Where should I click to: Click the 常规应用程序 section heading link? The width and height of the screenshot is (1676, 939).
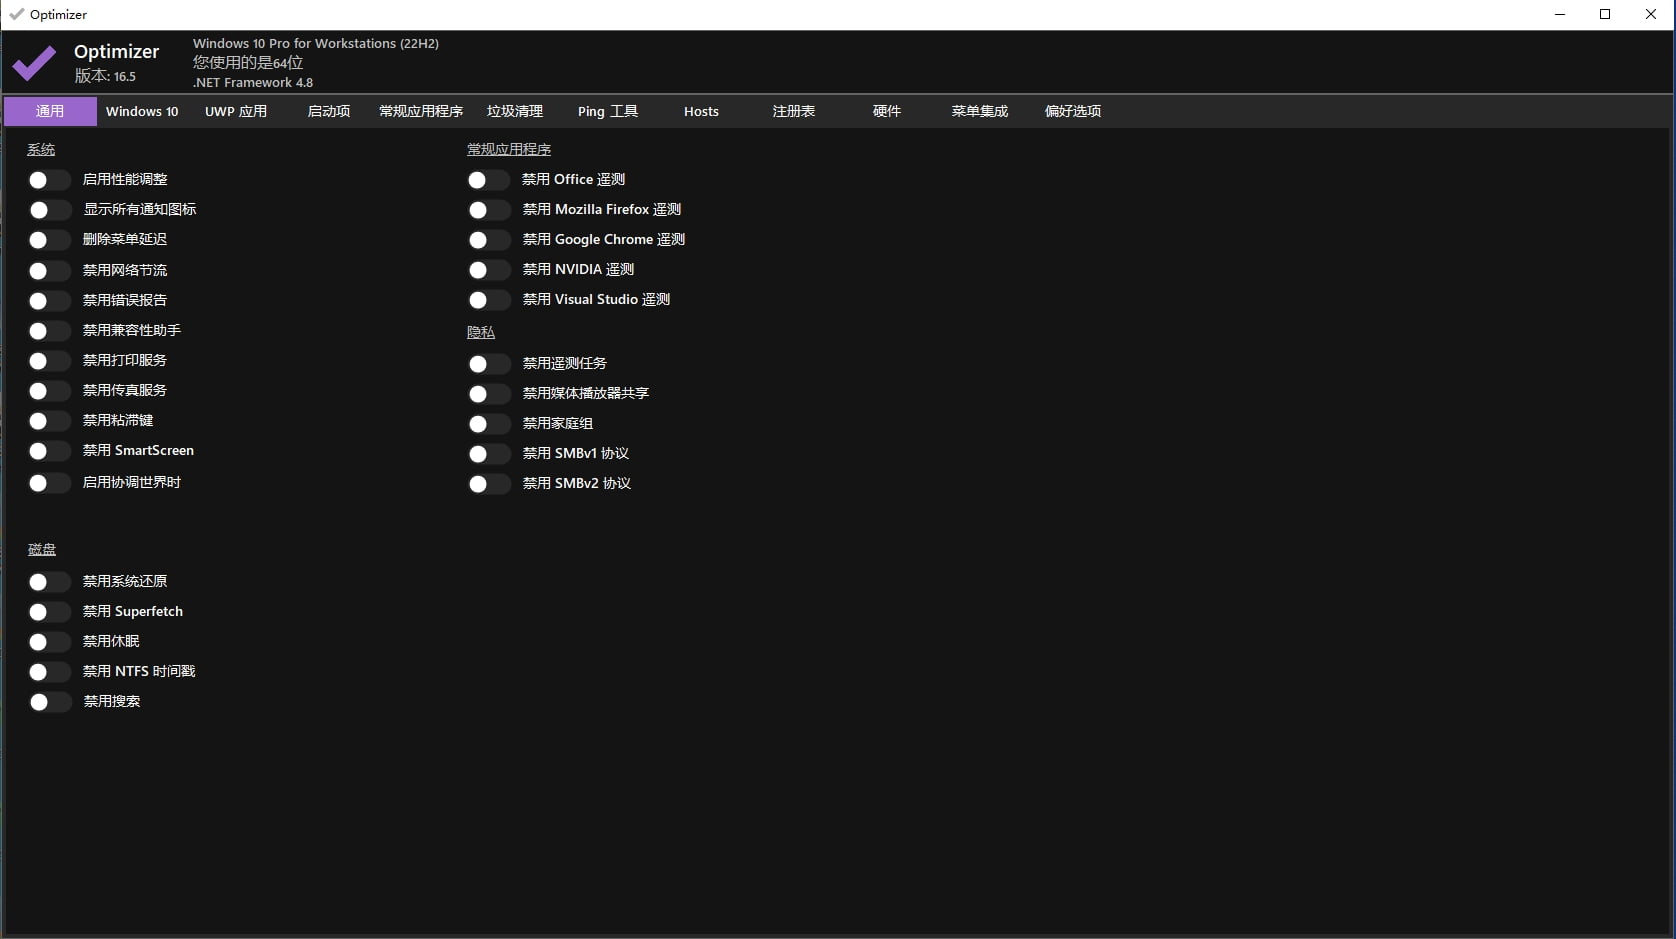[x=509, y=149]
